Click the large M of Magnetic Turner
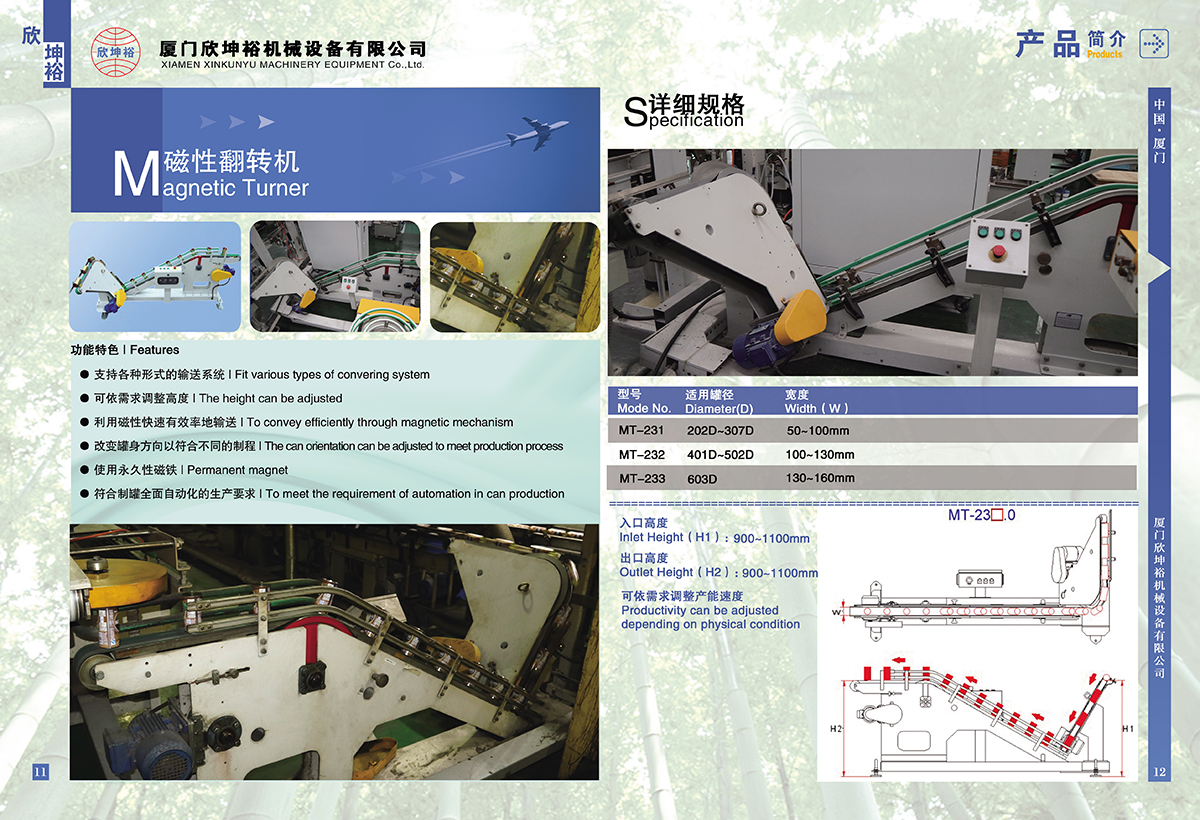Screen dimensions: 1200x820 click(x=130, y=176)
